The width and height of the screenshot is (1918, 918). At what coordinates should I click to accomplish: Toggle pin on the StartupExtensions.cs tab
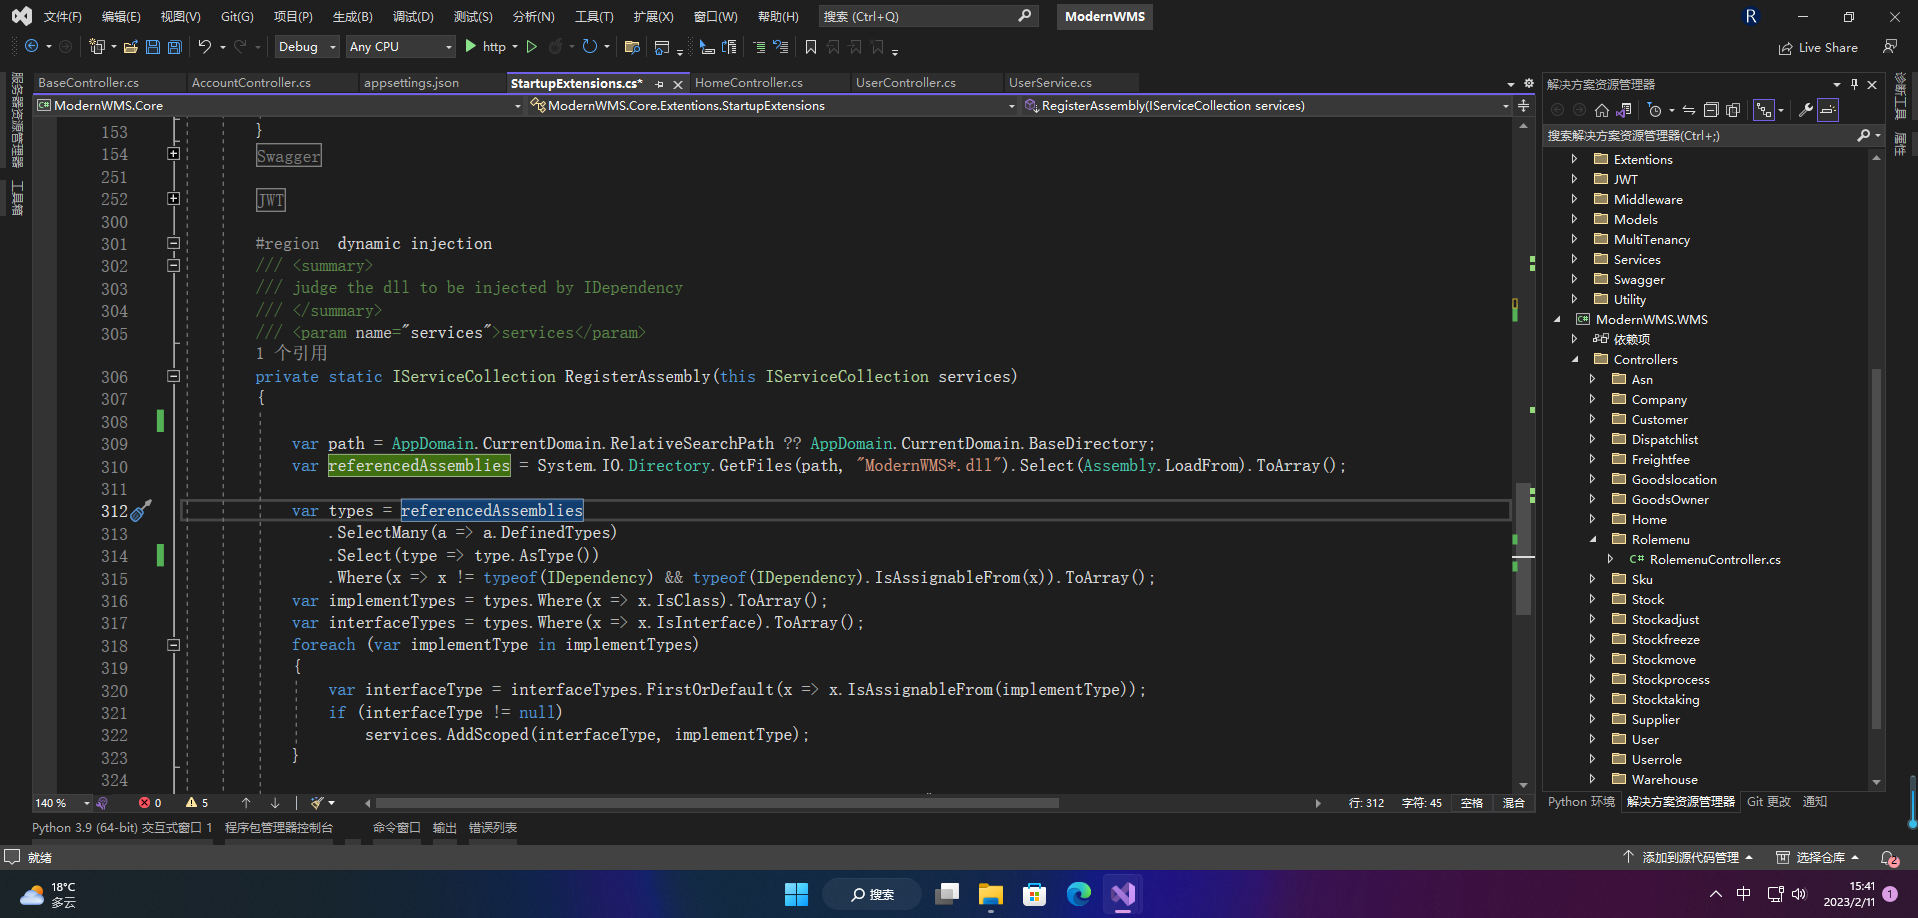[659, 84]
